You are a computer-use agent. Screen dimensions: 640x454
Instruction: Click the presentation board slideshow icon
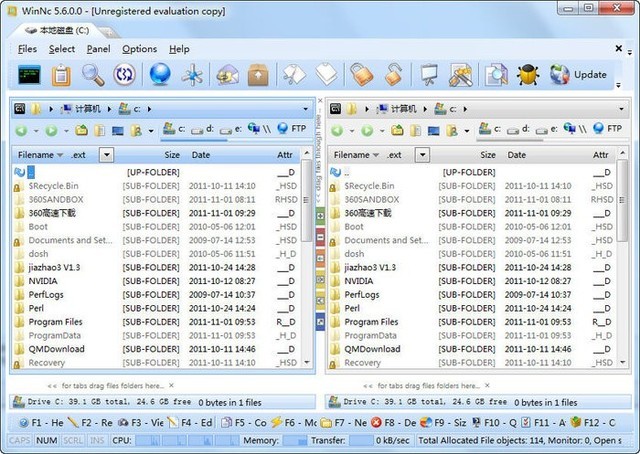click(x=429, y=75)
